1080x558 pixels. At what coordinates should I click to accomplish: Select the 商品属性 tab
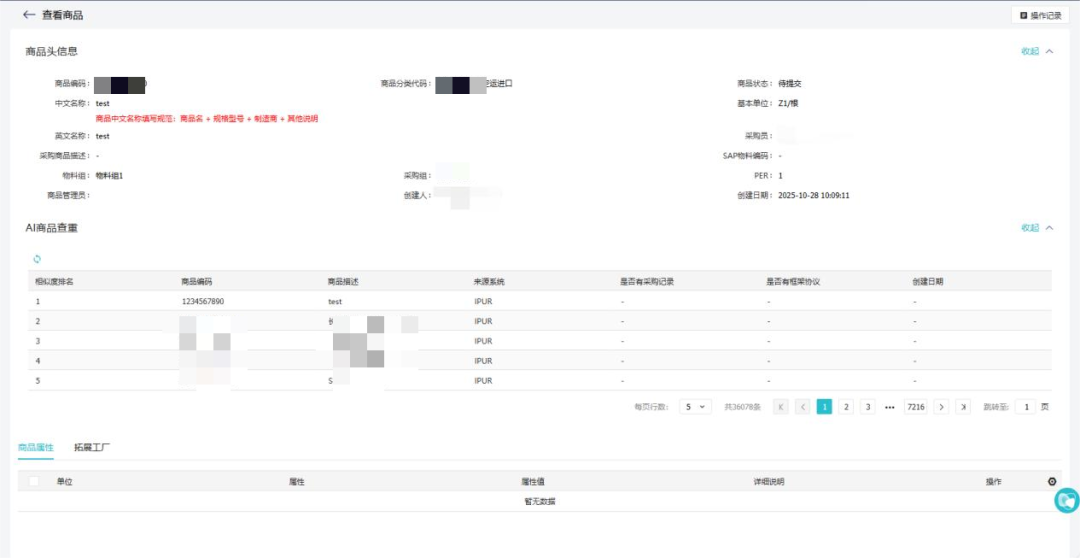tap(36, 447)
